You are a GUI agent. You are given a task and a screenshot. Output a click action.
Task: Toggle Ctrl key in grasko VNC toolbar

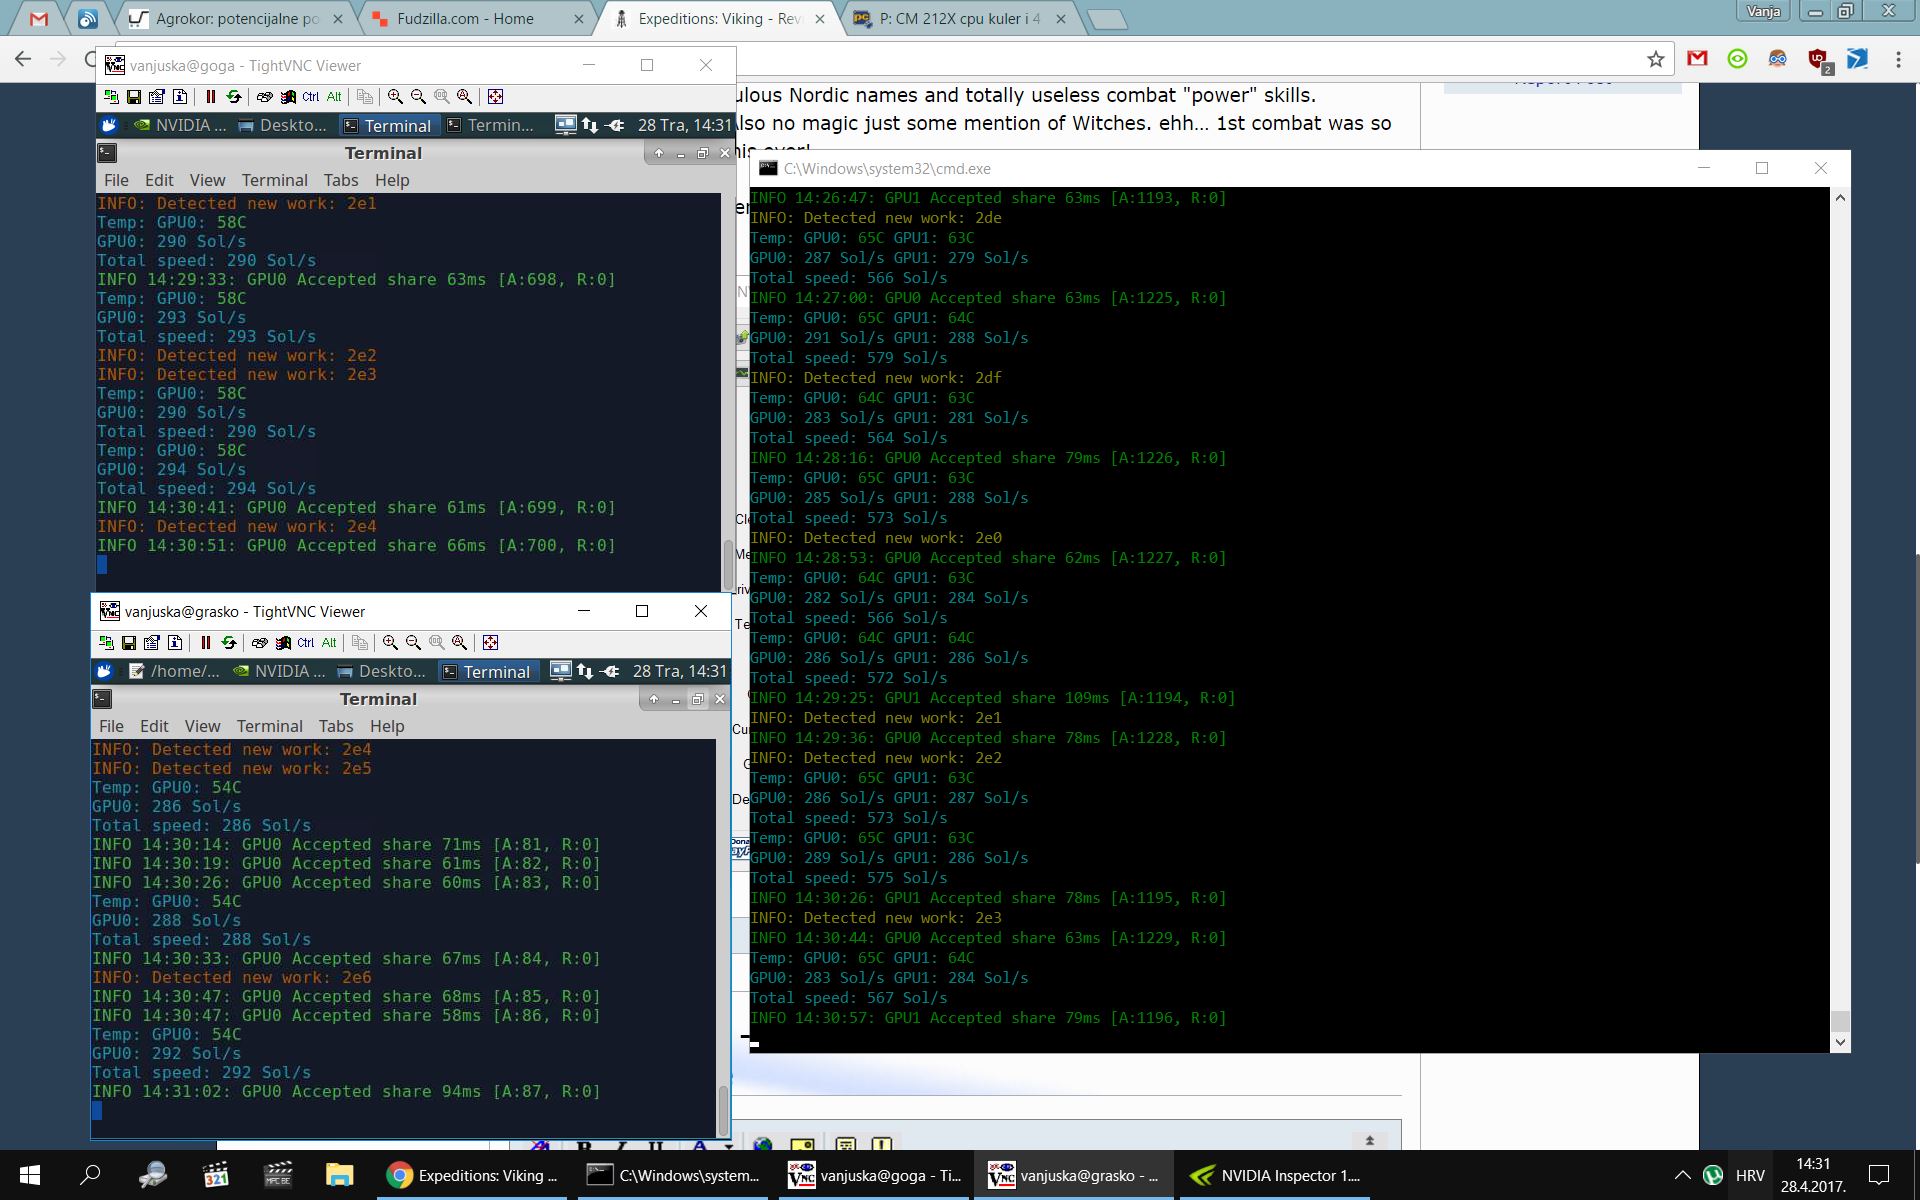pyautogui.click(x=306, y=643)
